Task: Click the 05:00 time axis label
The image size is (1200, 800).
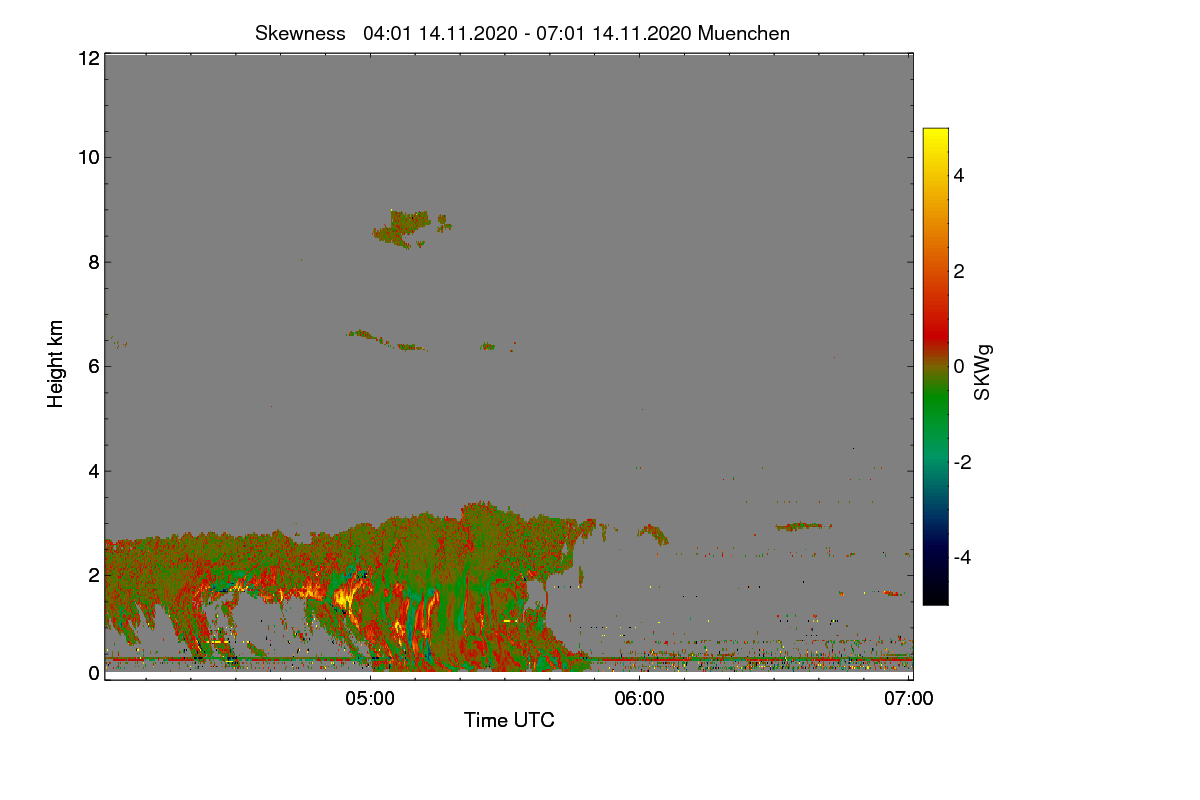Action: [370, 699]
